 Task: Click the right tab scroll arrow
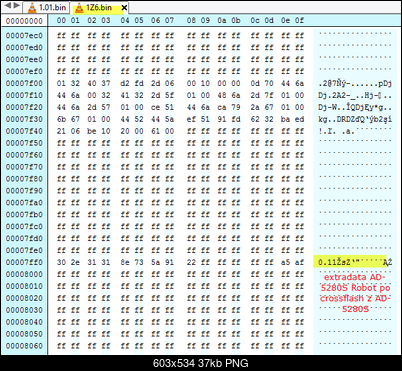[16, 5]
